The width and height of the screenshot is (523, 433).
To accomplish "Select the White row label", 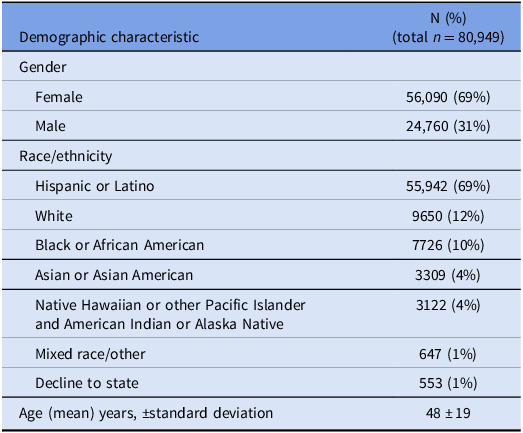I will click(x=54, y=216).
